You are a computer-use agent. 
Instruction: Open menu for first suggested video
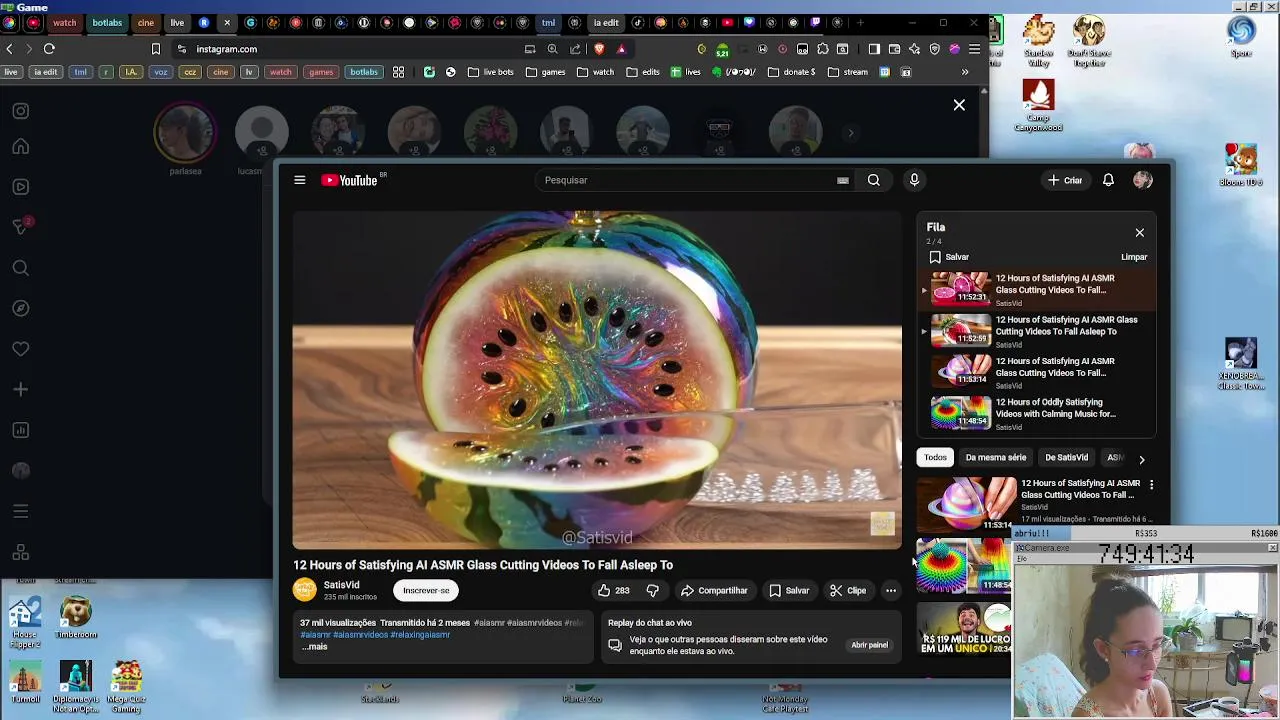1151,484
